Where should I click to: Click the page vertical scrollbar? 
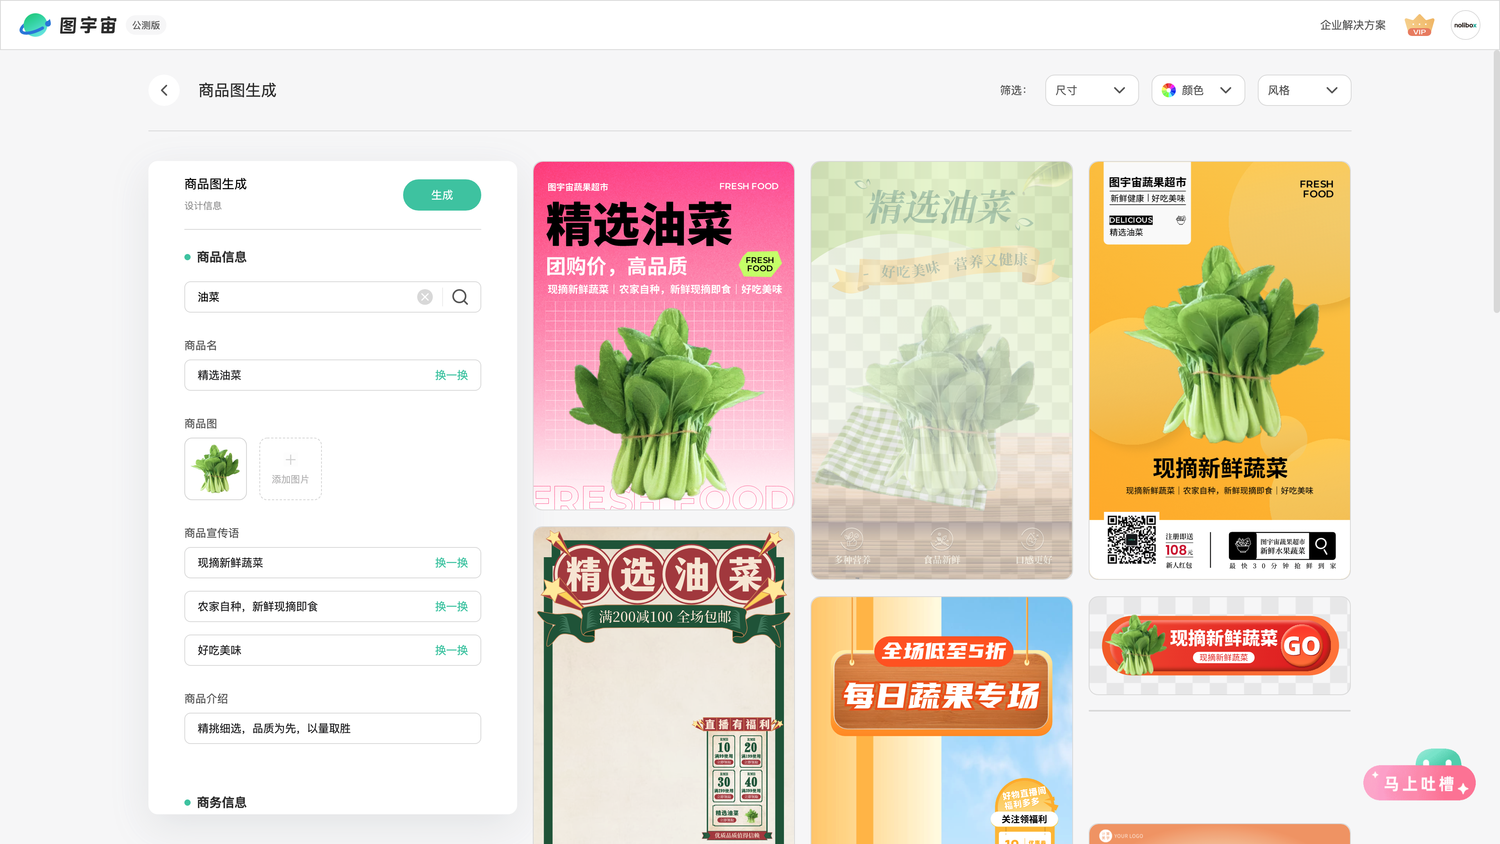pyautogui.click(x=1495, y=180)
